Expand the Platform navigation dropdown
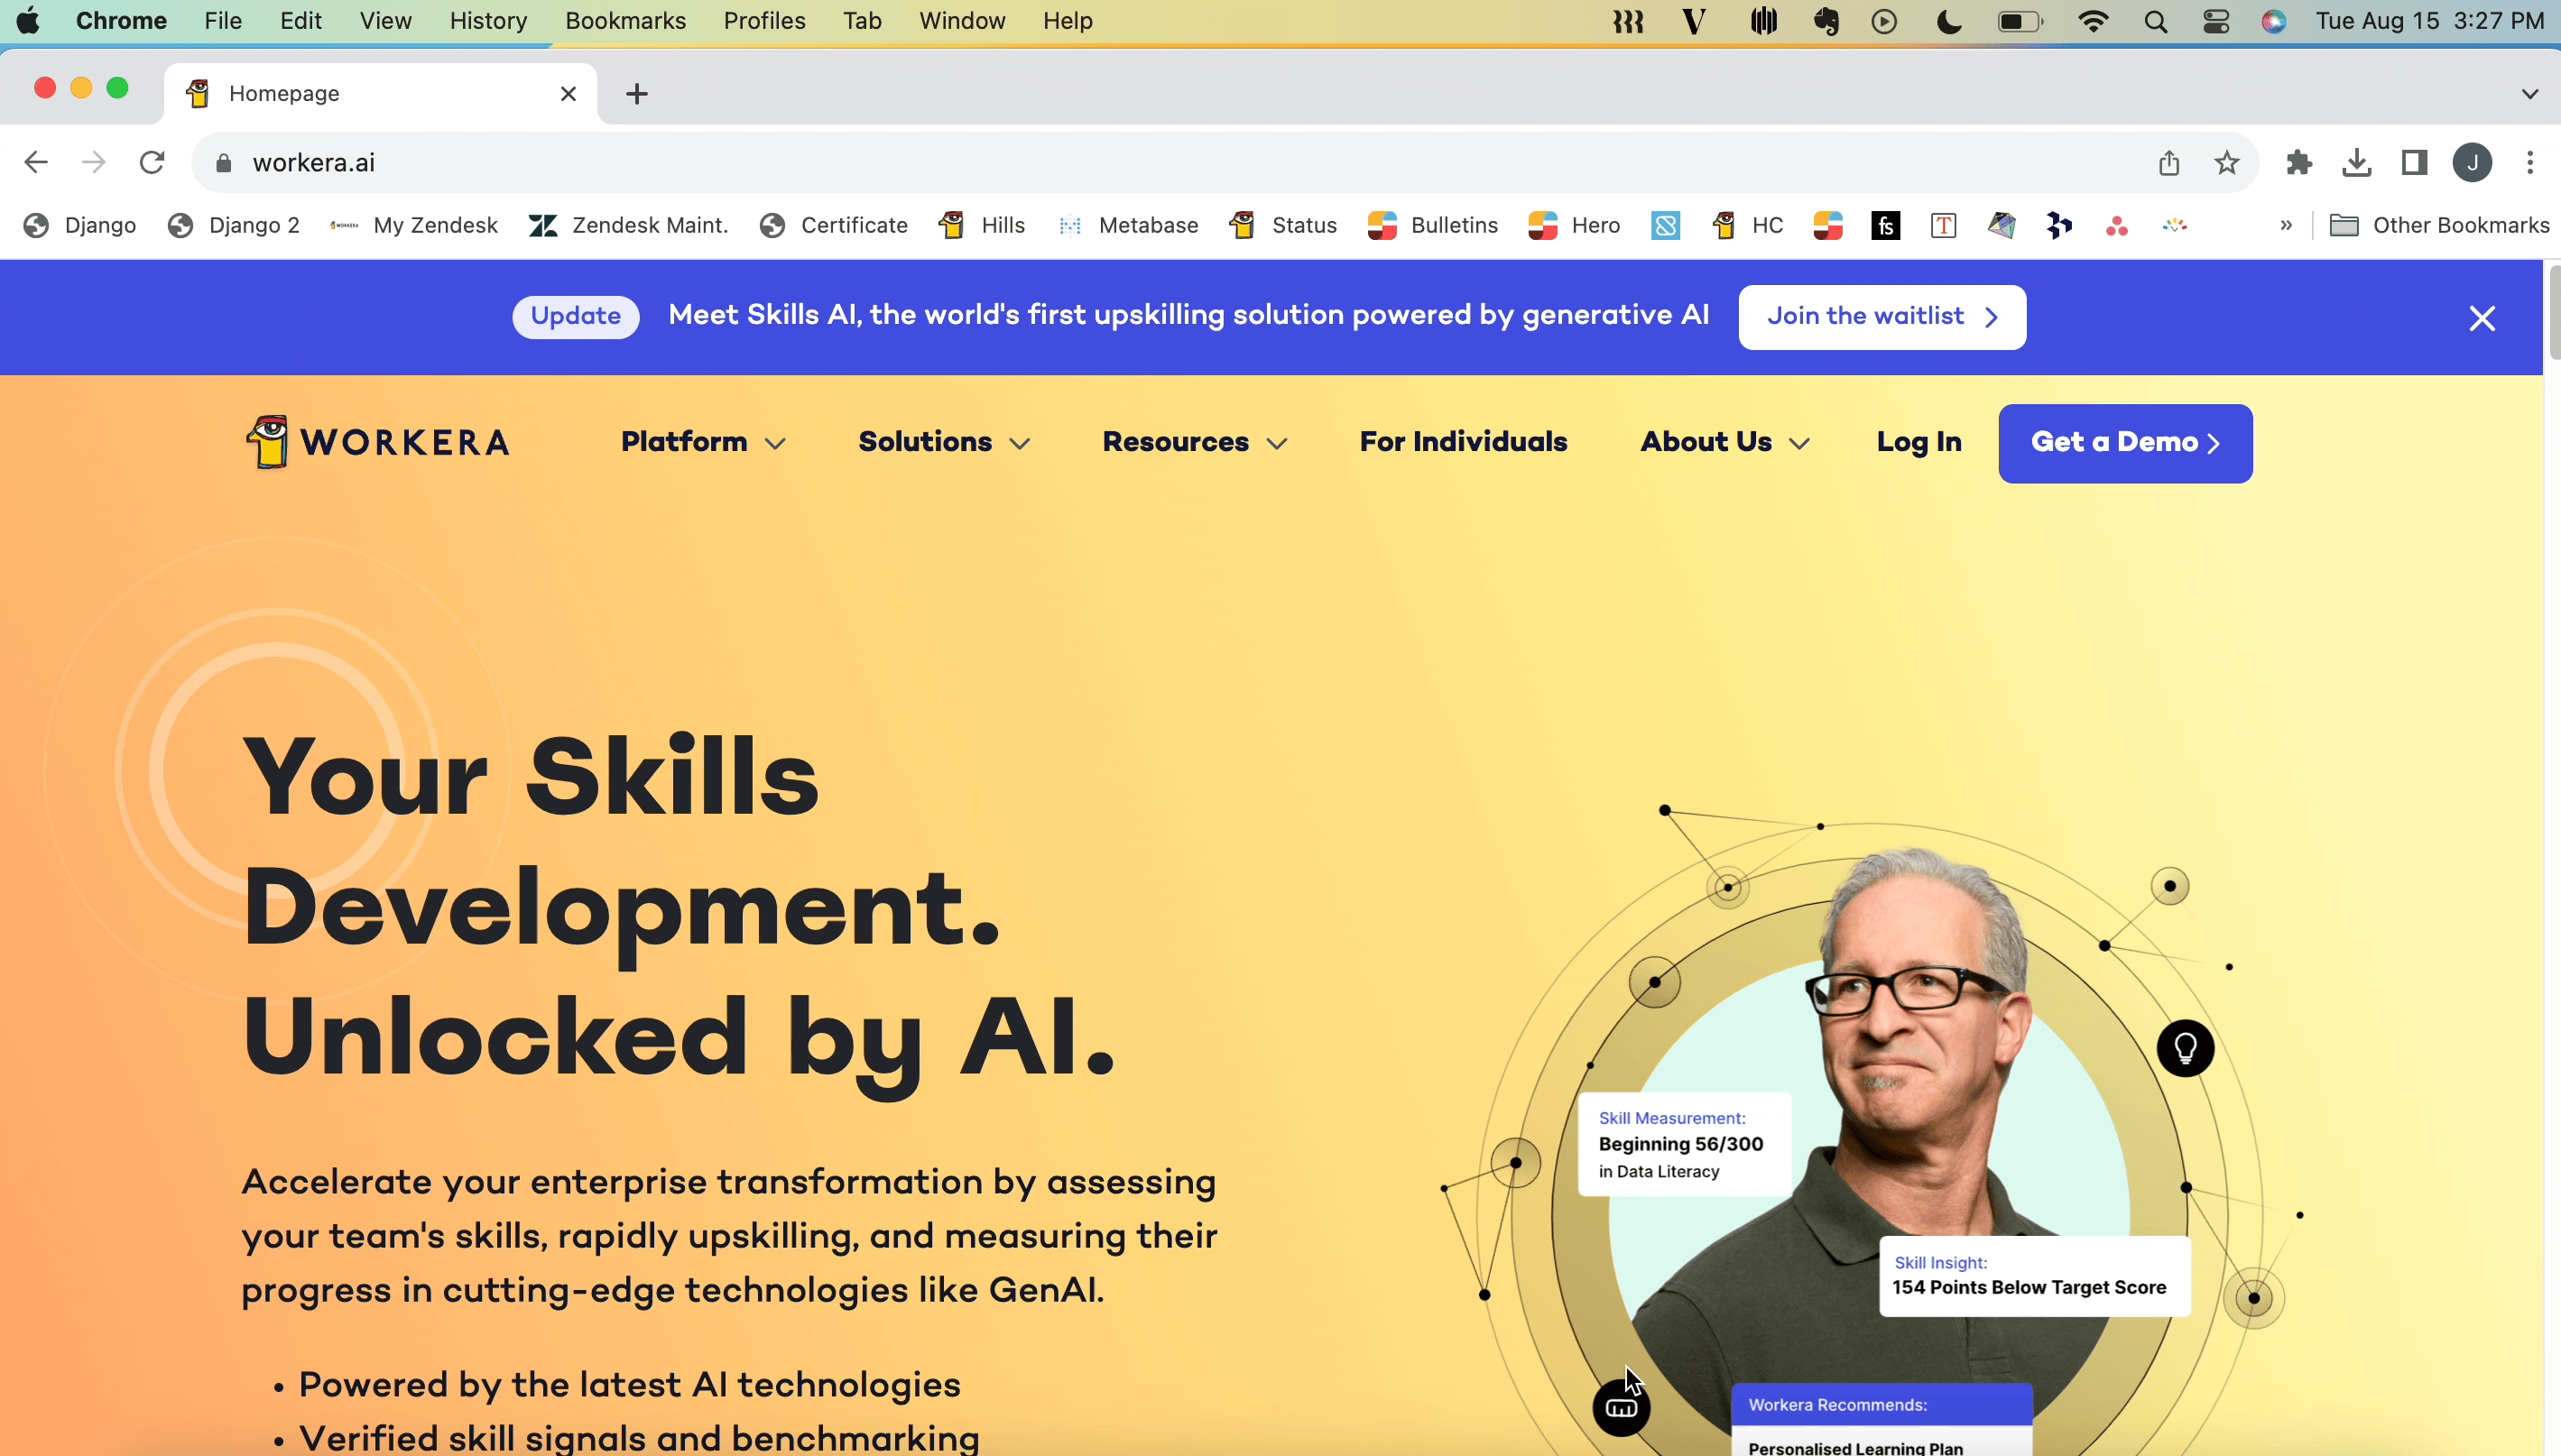The image size is (2561, 1456). click(703, 442)
